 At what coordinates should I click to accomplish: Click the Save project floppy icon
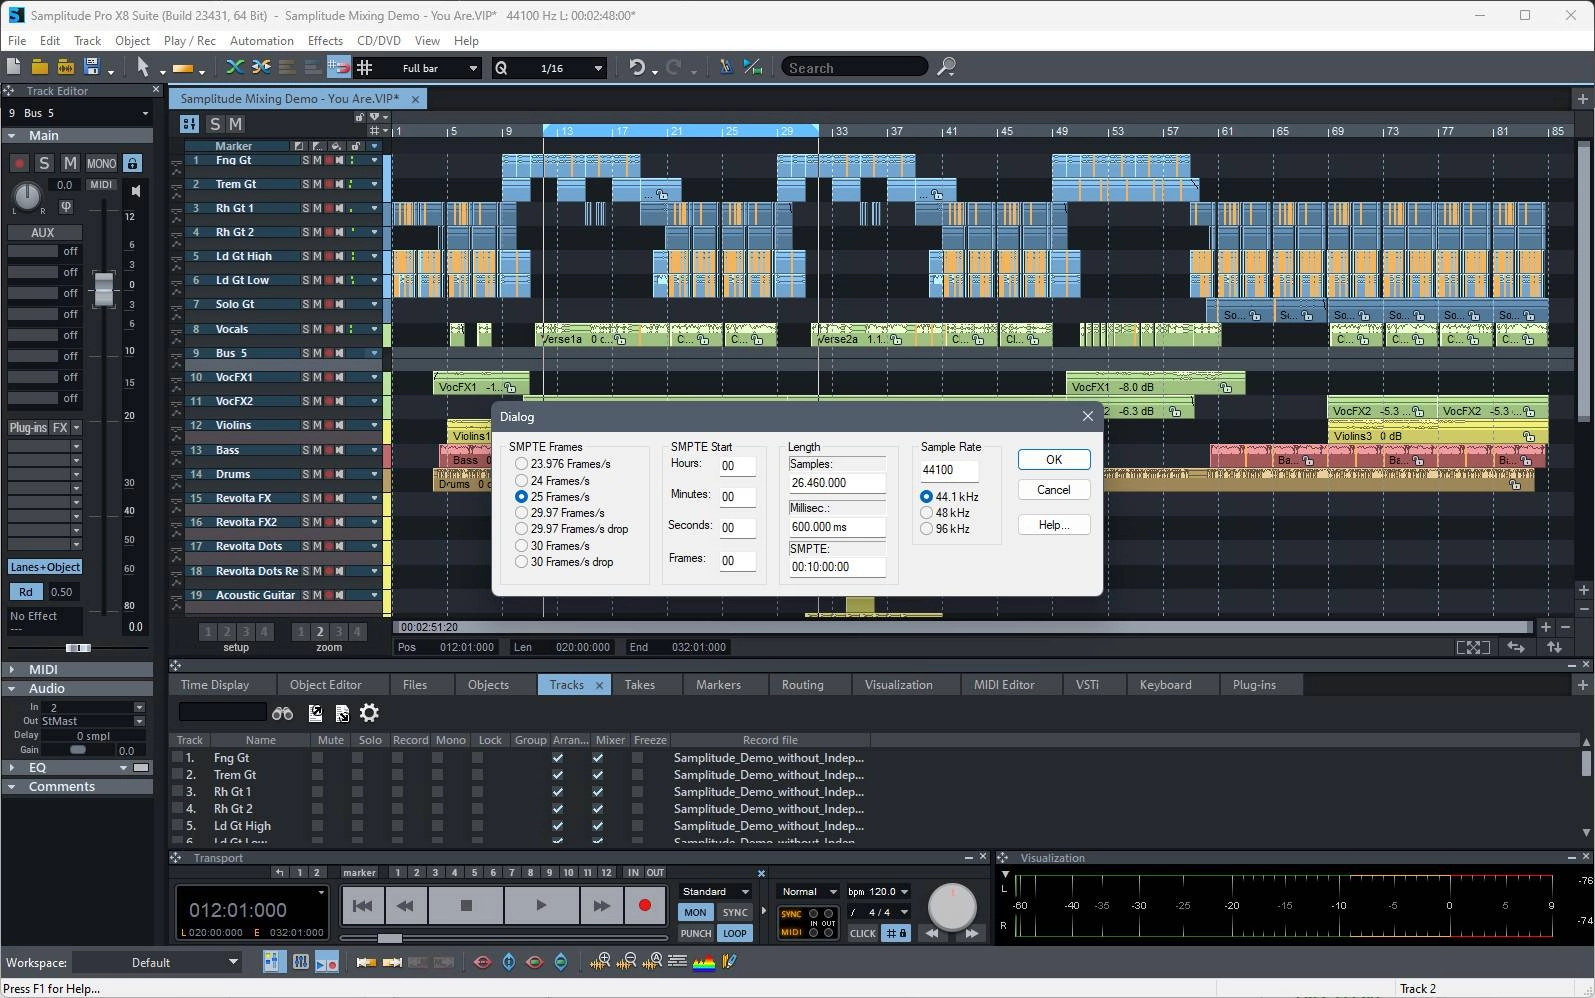[x=92, y=67]
